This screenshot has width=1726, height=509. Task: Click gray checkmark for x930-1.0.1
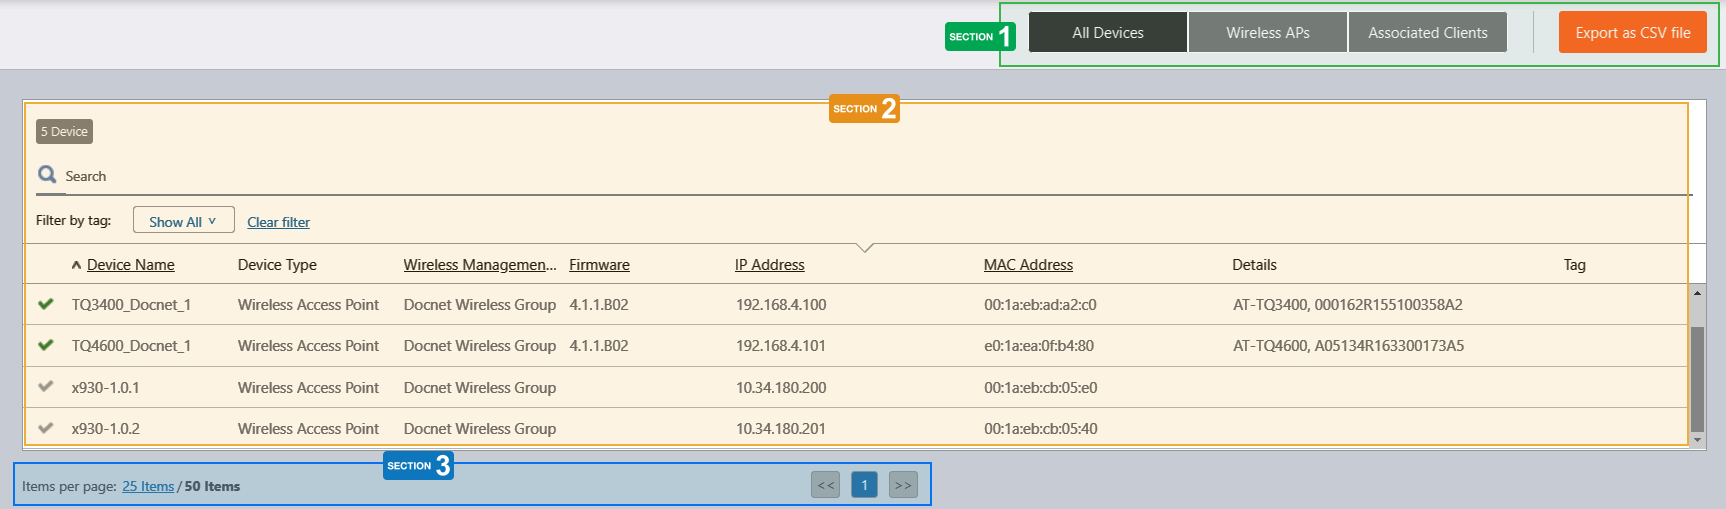46,386
